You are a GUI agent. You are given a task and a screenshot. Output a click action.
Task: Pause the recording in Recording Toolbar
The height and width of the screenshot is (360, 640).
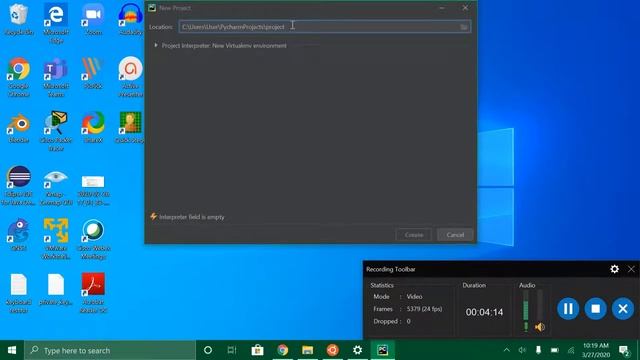tap(568, 309)
